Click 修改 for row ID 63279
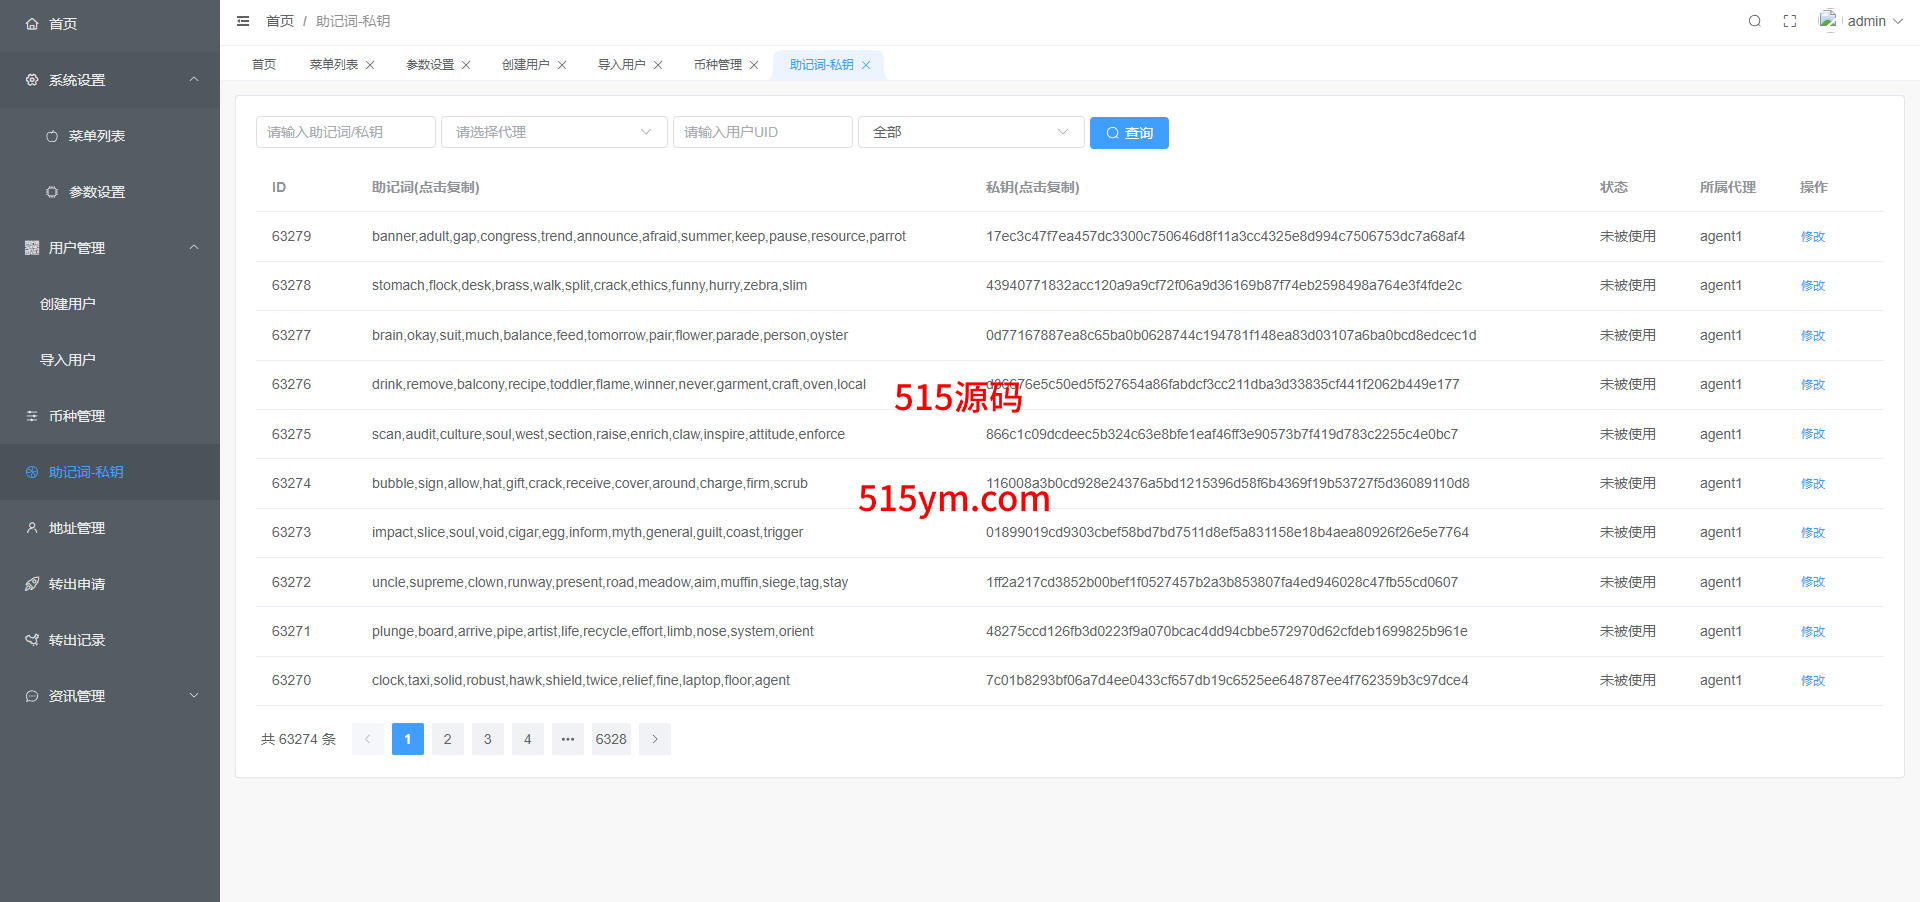Viewport: 1920px width, 902px height. [x=1812, y=237]
